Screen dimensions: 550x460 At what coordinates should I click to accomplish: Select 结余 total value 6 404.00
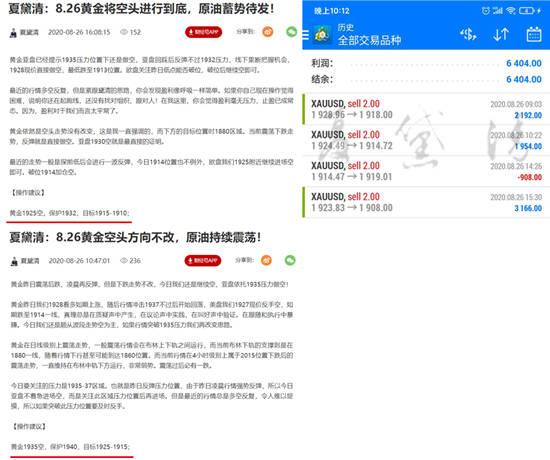point(524,79)
